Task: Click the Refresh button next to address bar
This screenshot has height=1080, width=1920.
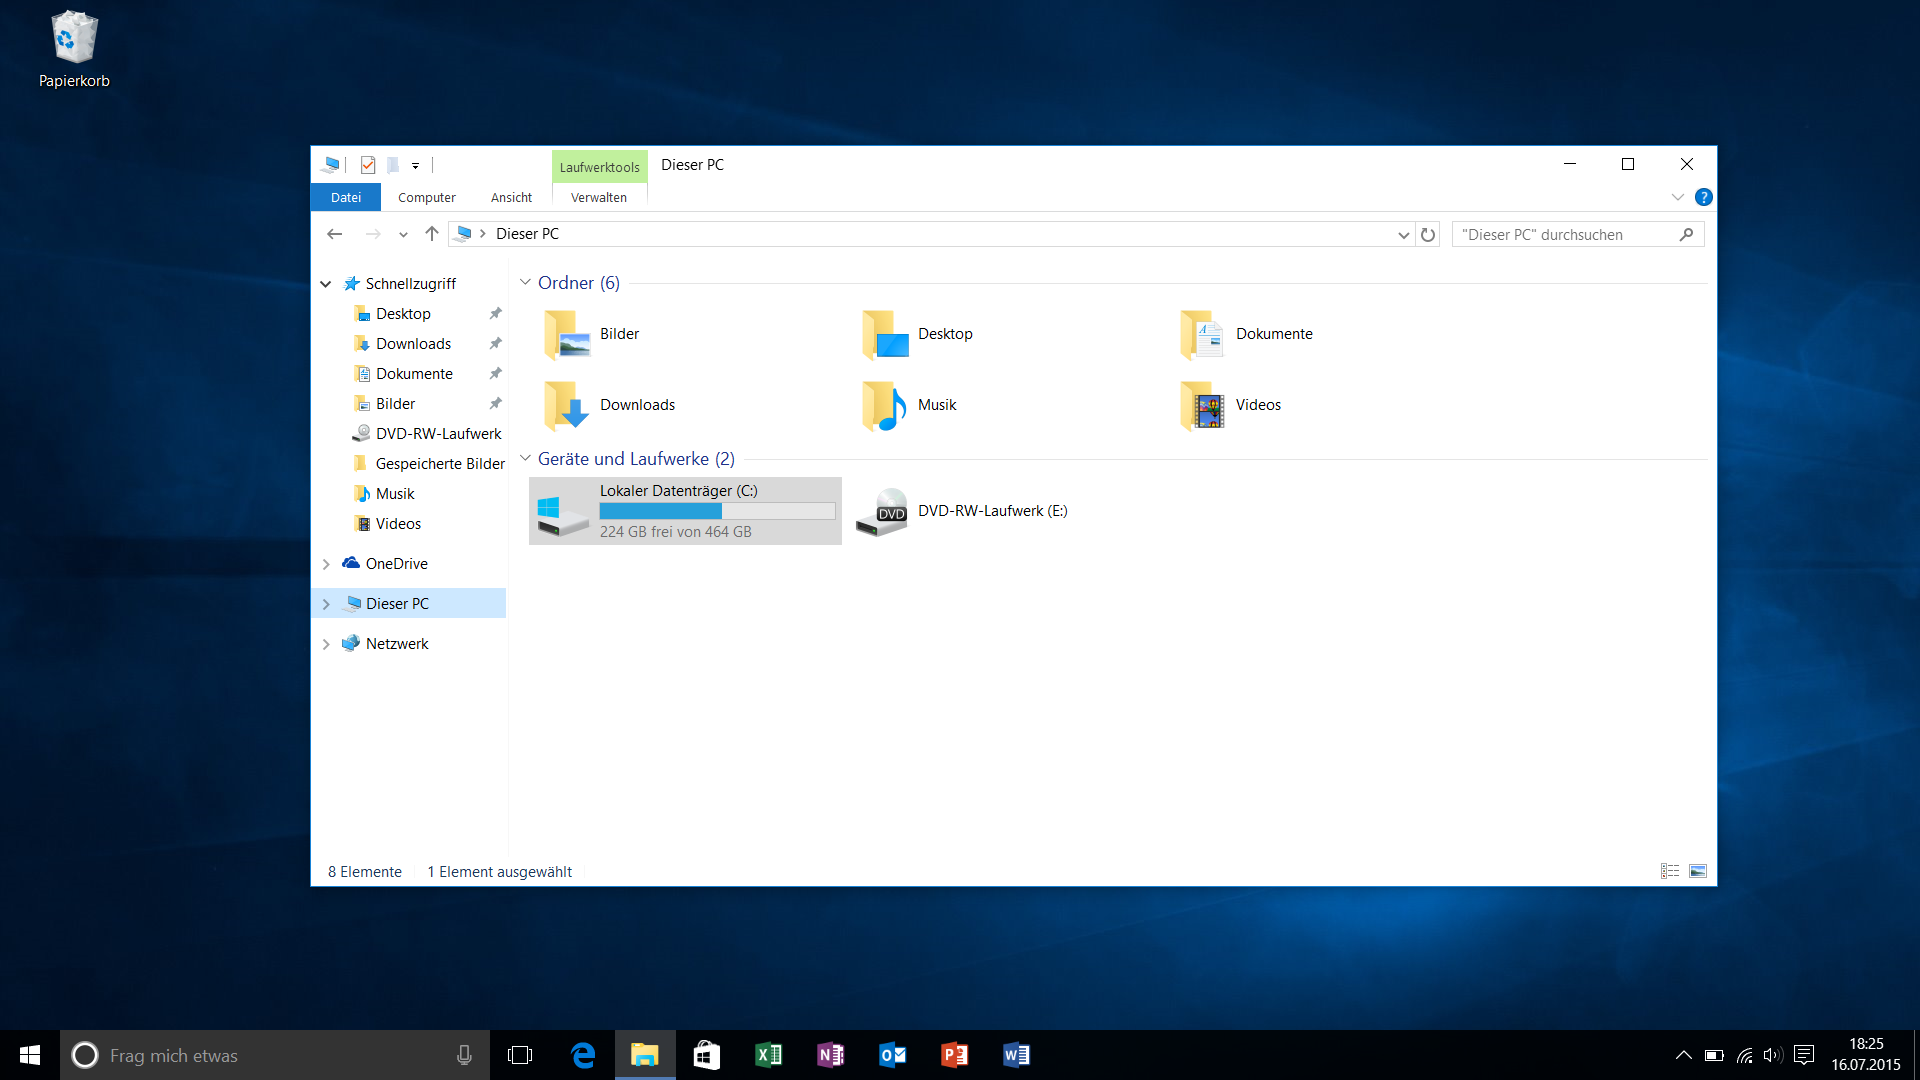Action: tap(1428, 234)
